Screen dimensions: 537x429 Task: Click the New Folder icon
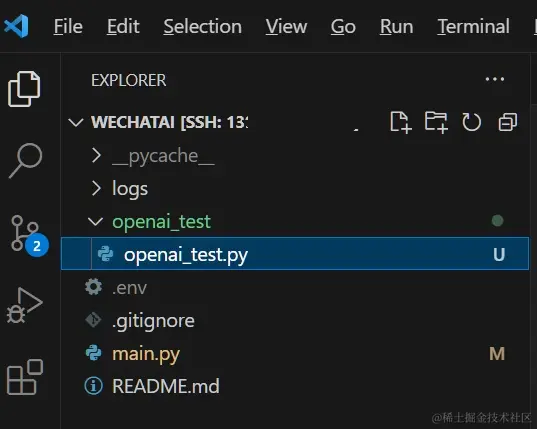(436, 122)
